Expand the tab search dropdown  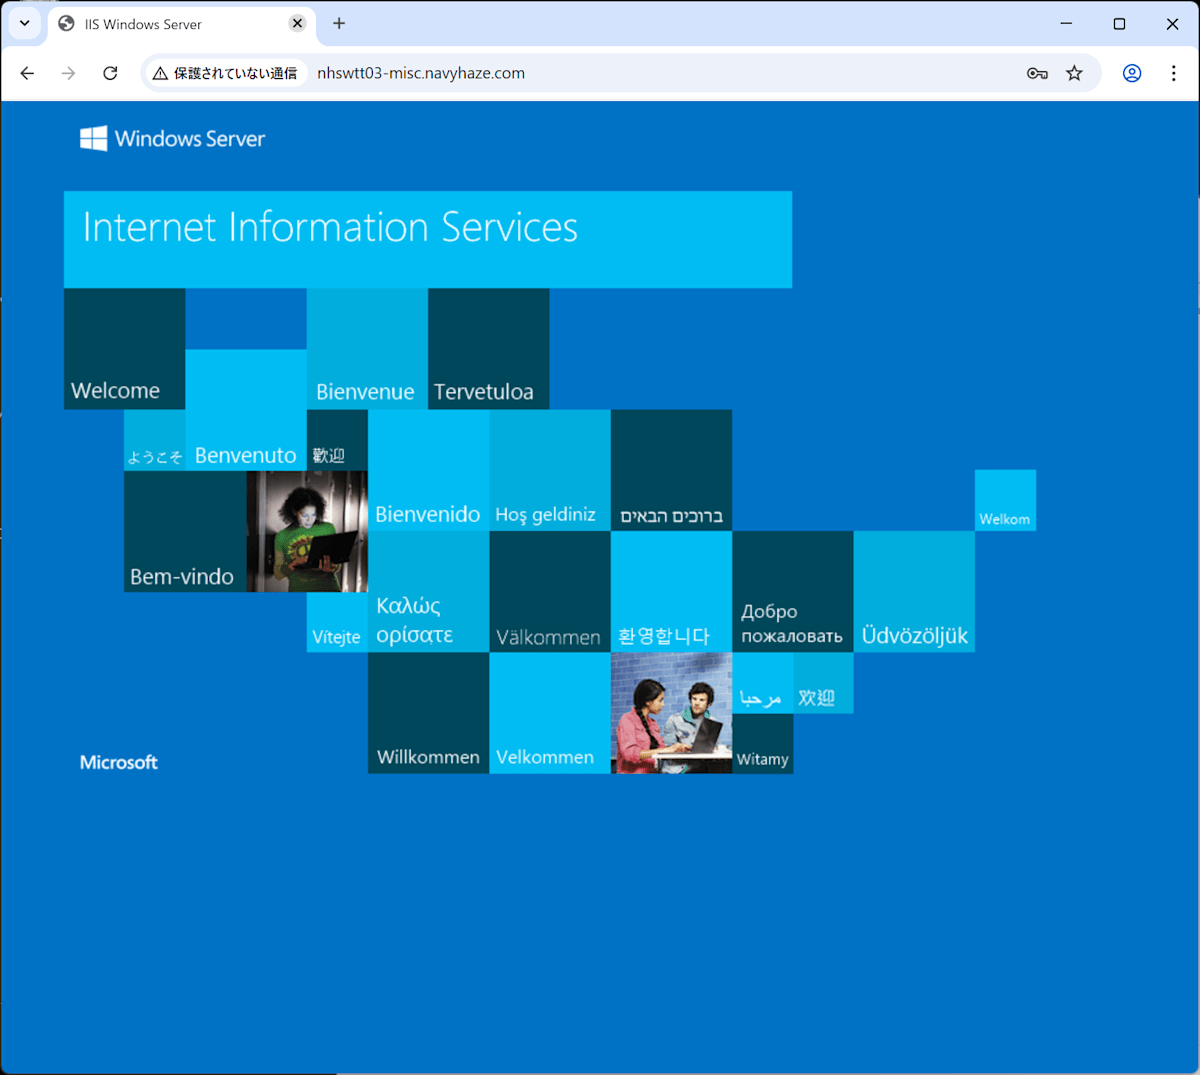24,23
